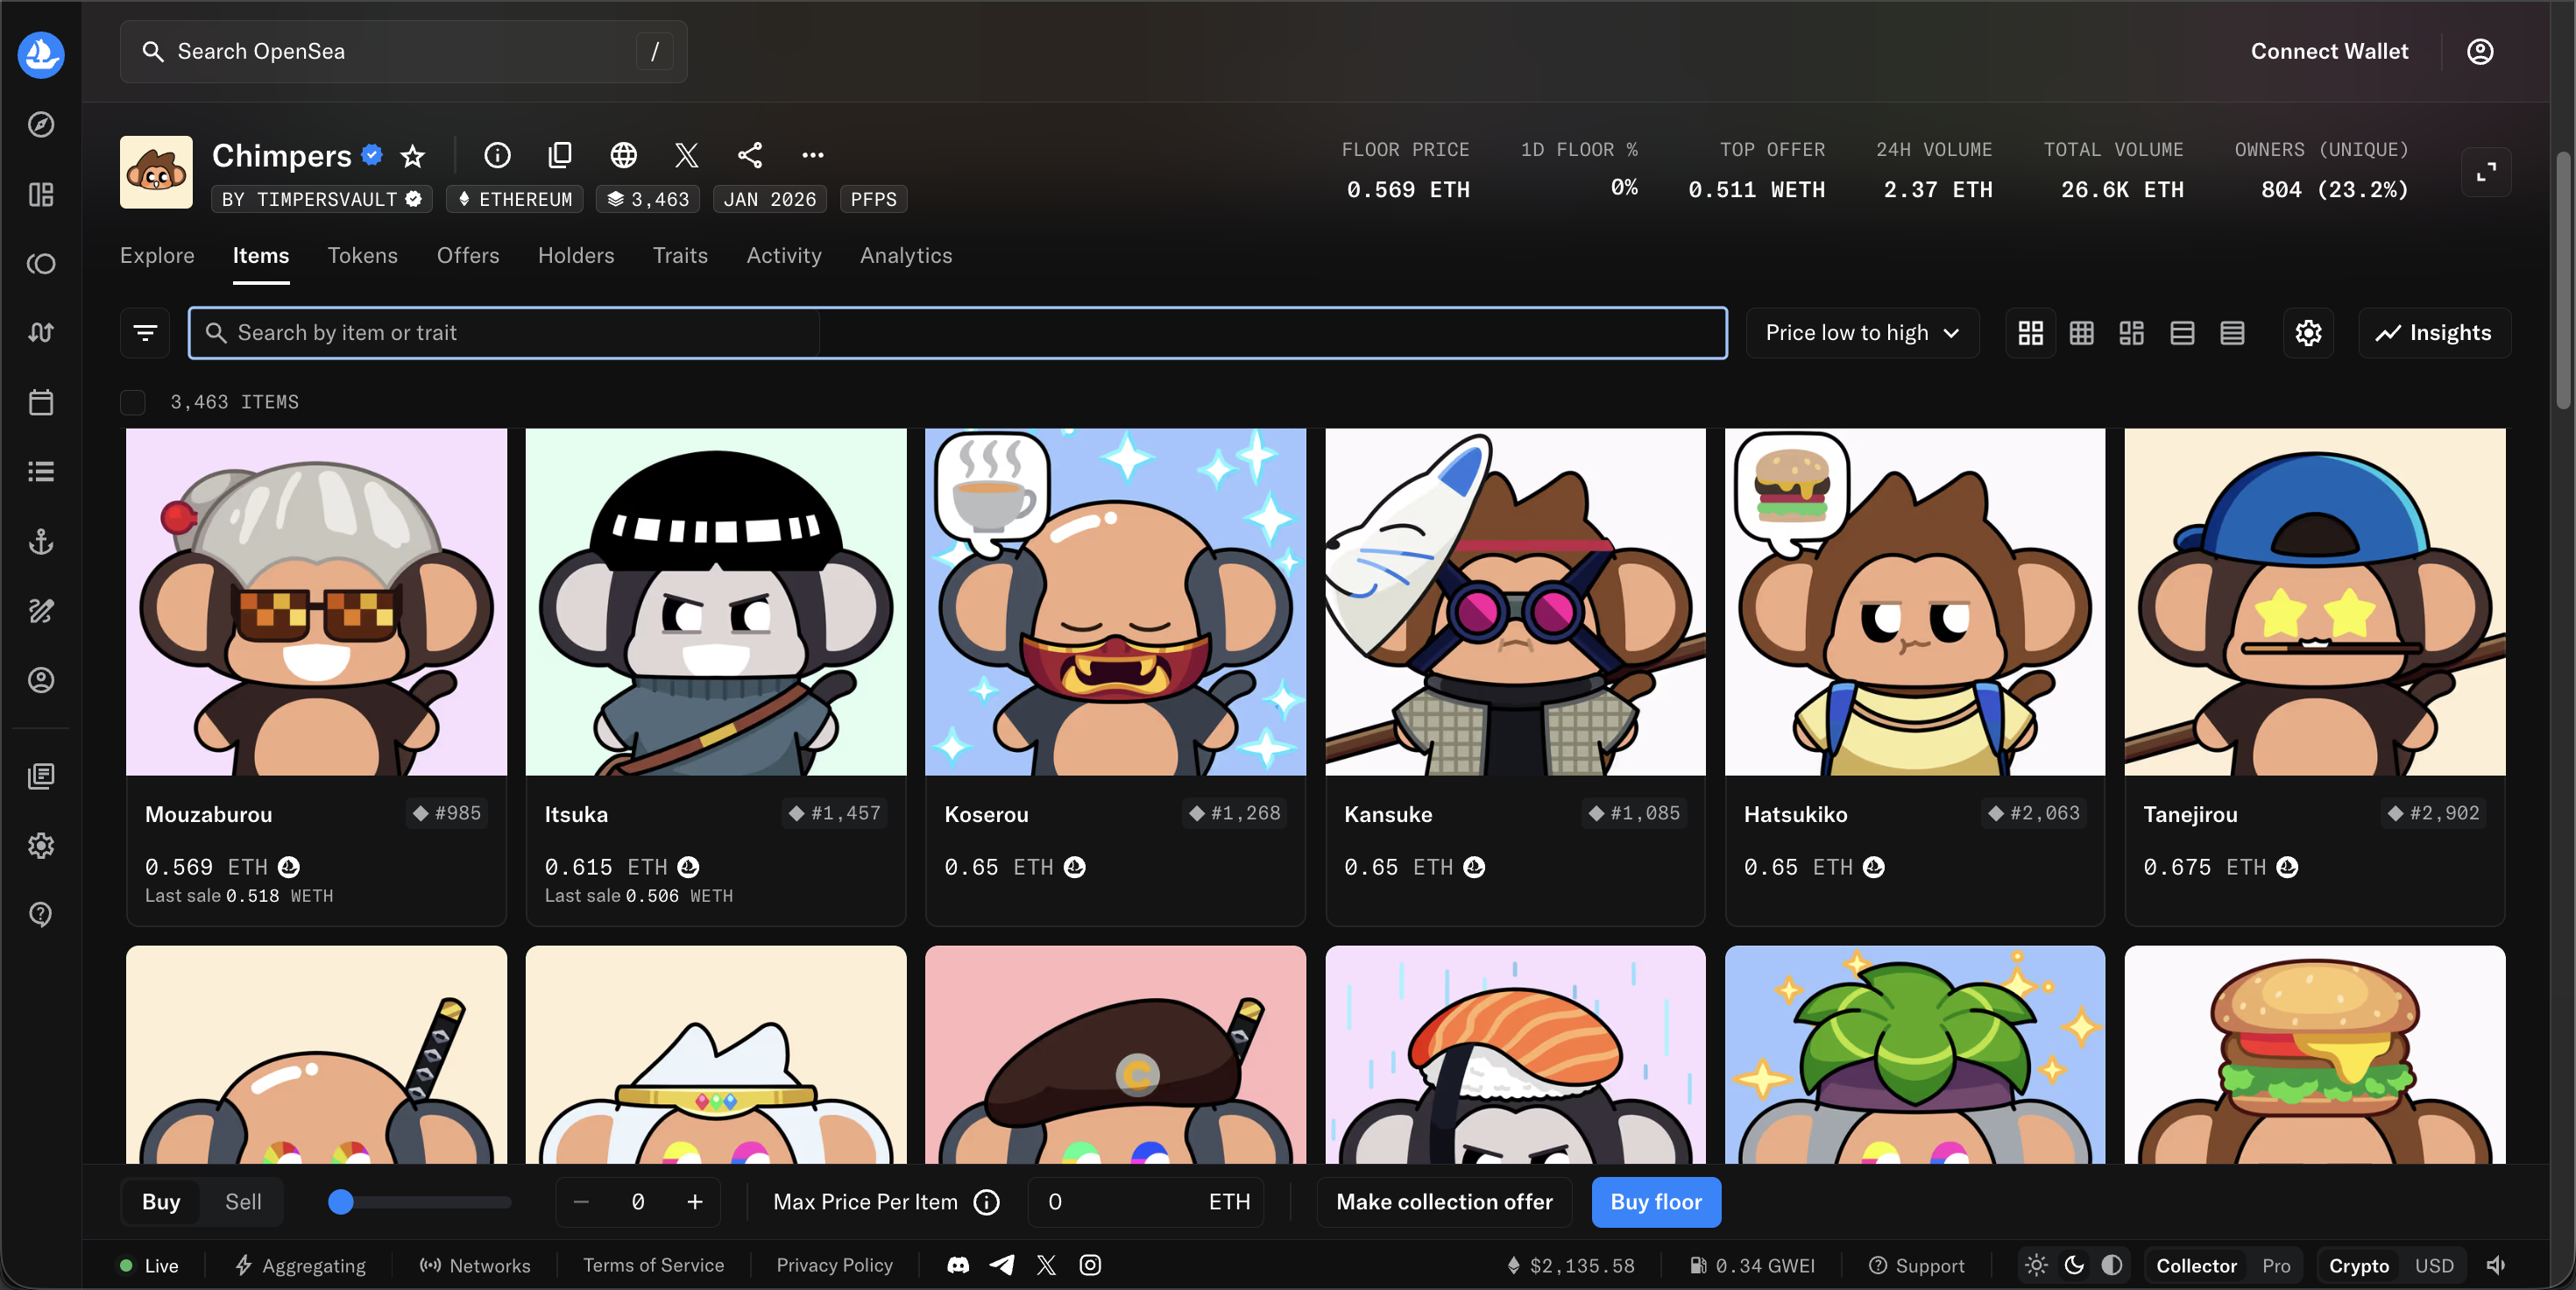Switch the currency display to USD
The height and width of the screenshot is (1290, 2576).
(x=2434, y=1265)
